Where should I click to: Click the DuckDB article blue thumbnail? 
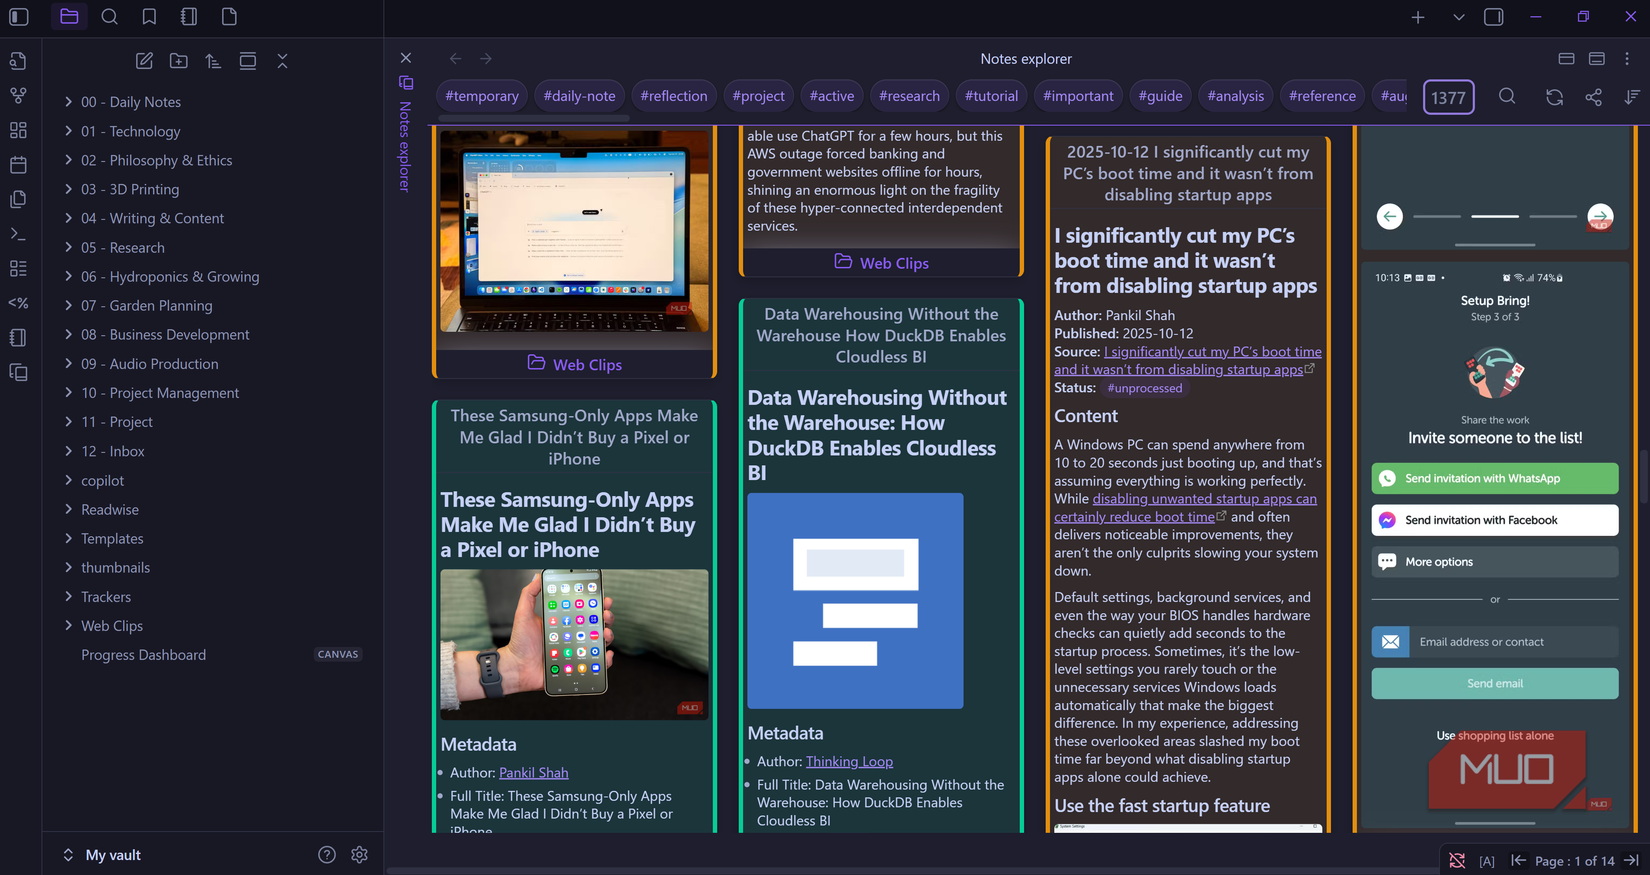[855, 601]
